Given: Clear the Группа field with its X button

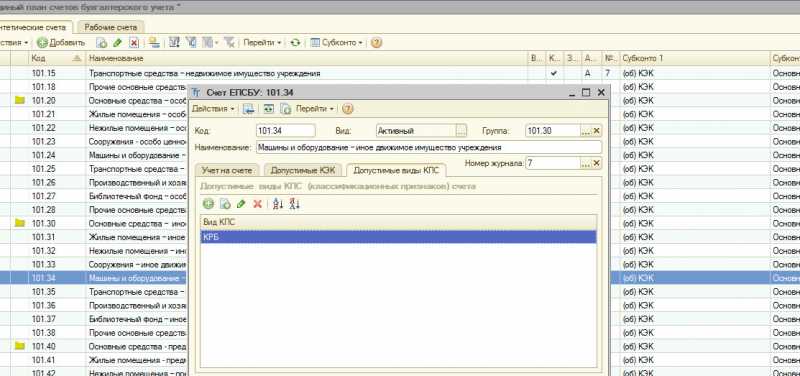Looking at the screenshot, I should (x=596, y=131).
